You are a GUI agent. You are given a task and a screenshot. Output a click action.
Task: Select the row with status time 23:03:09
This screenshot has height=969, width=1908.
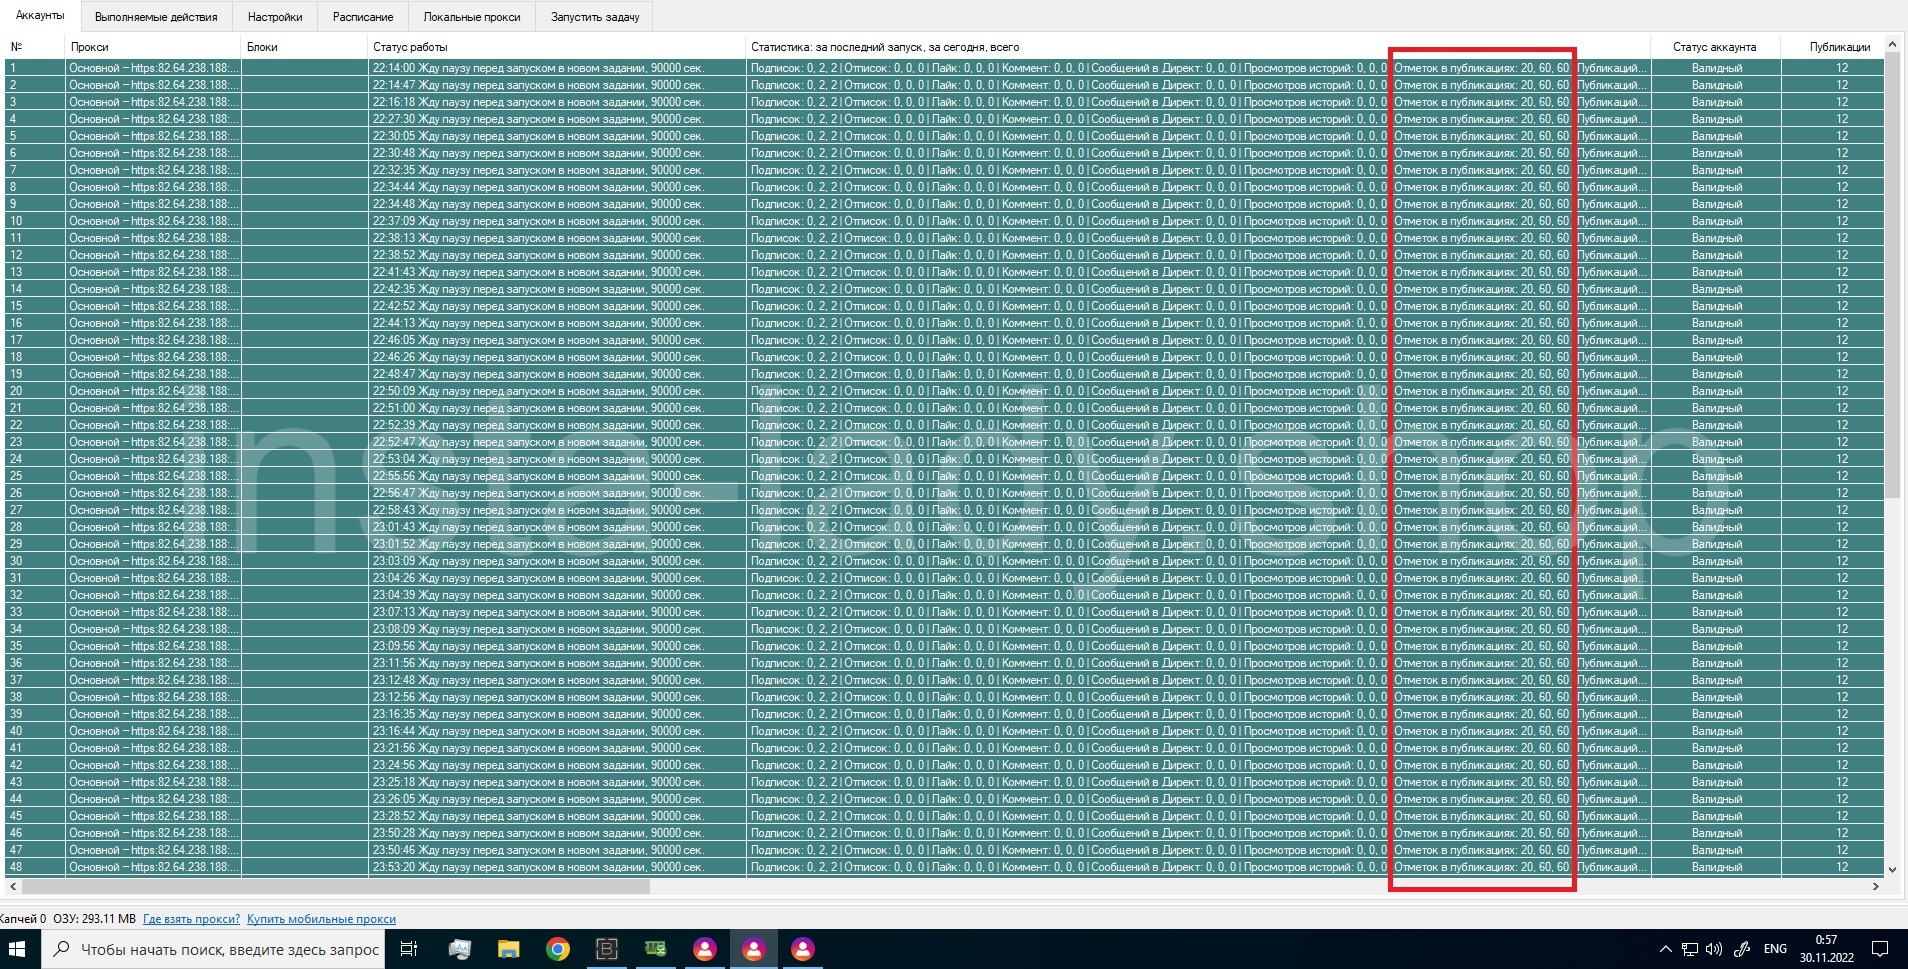944,561
